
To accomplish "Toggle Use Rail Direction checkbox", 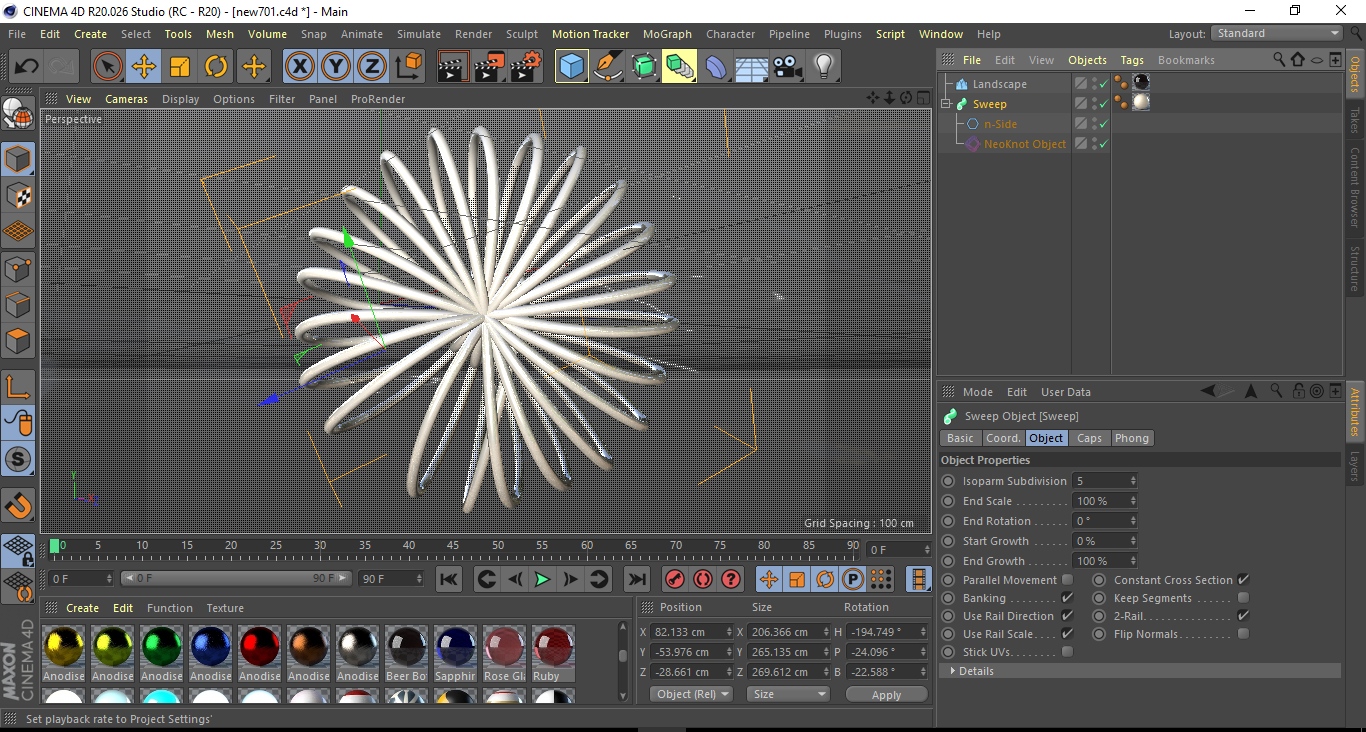I will point(1067,616).
